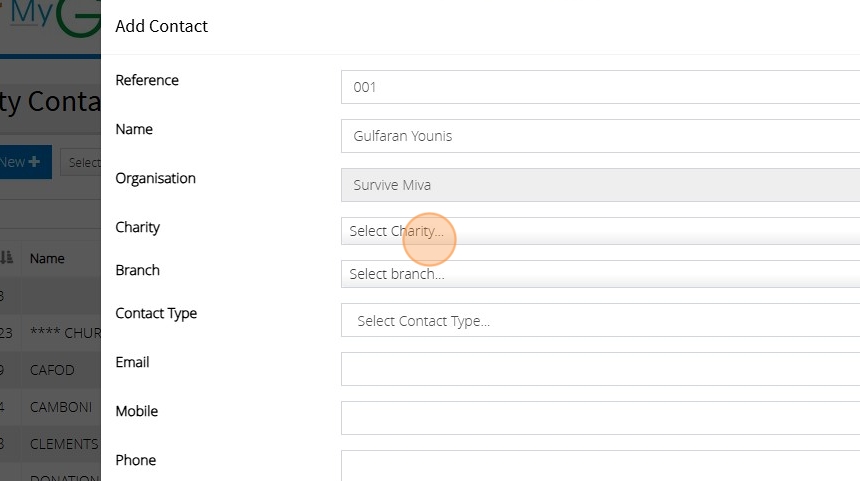Screen dimensions: 860x481
Task: Click the Reference input showing 001
Action: tap(600, 87)
